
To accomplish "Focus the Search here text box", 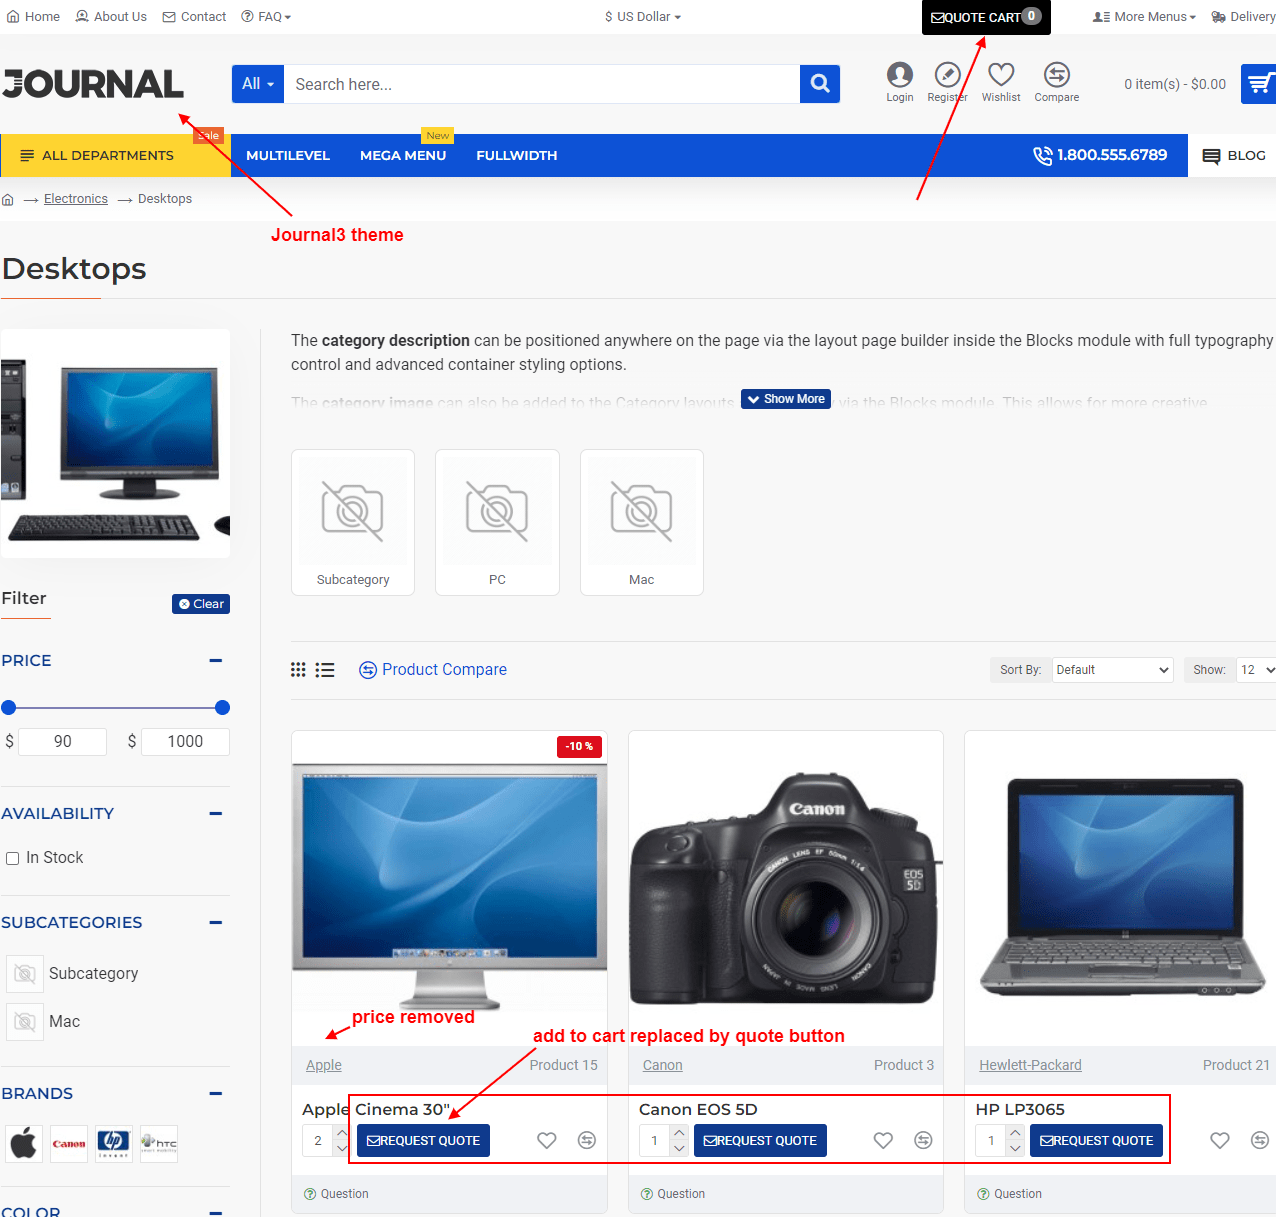I will pyautogui.click(x=542, y=84).
